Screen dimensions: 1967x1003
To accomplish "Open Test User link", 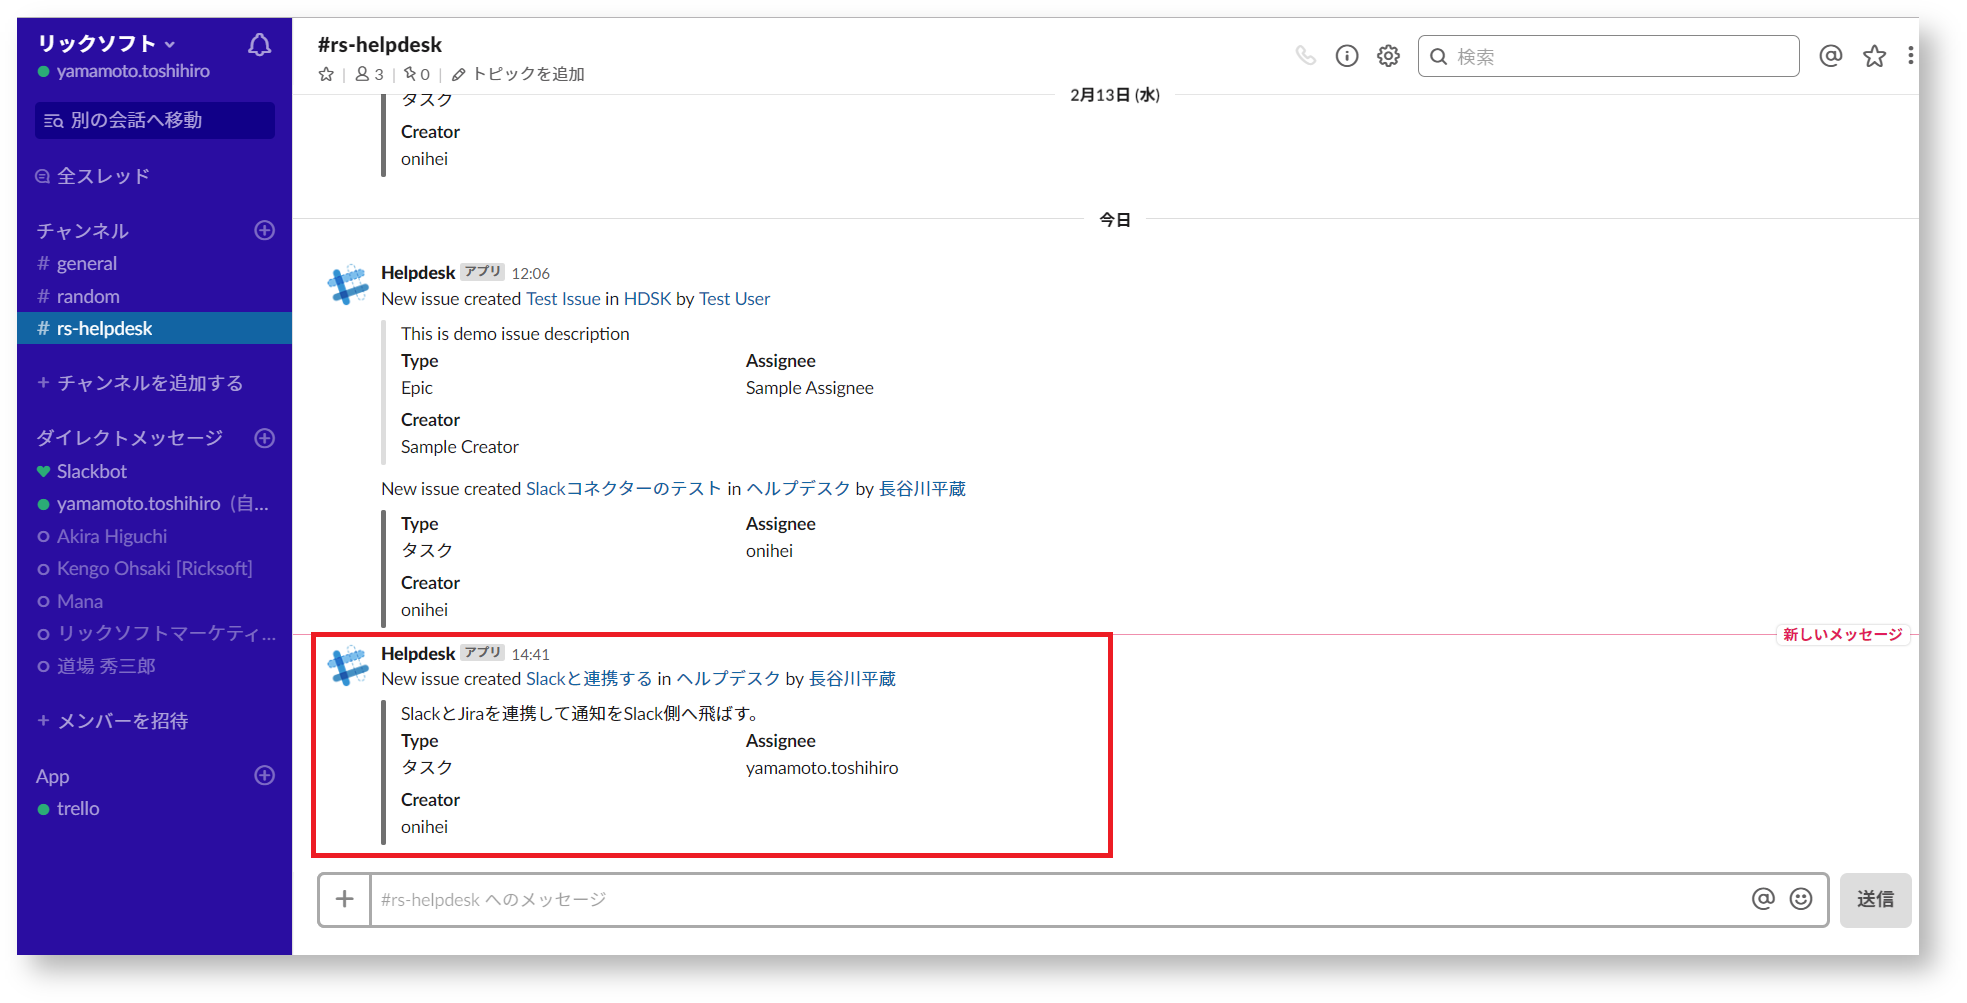I will coord(734,299).
